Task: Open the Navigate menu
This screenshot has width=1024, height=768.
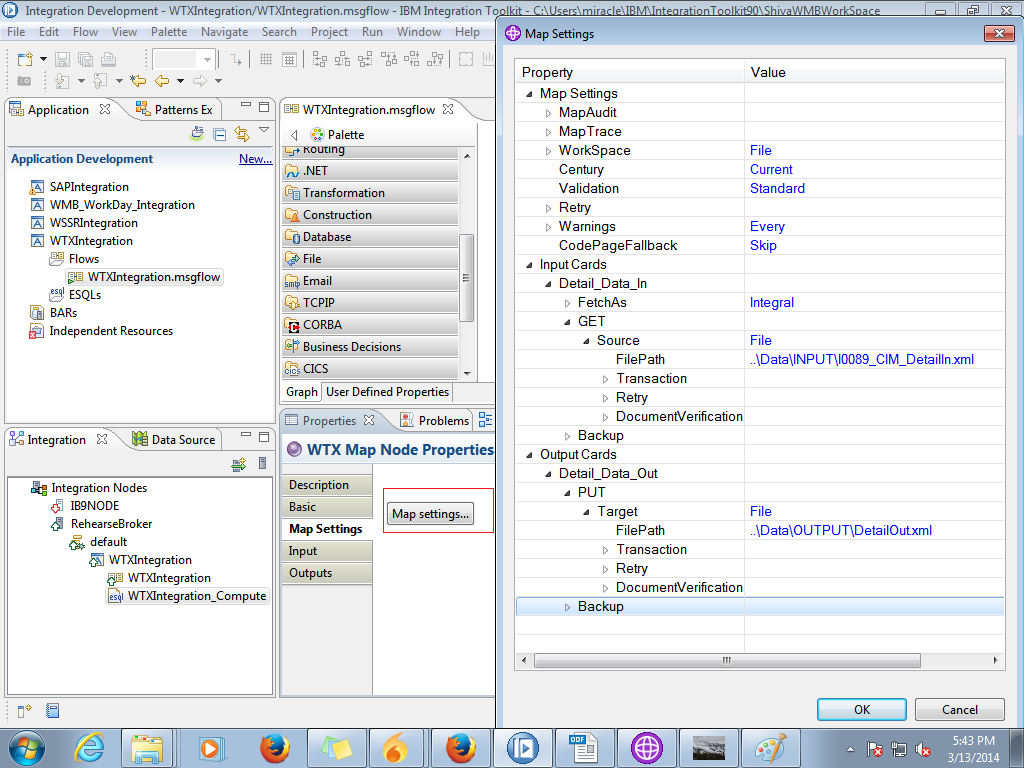Action: pos(224,31)
